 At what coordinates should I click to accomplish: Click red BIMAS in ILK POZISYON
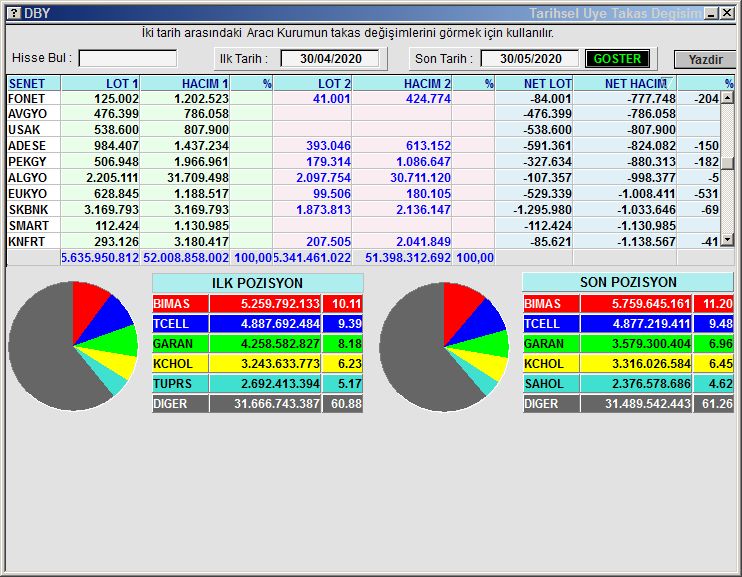[180, 303]
